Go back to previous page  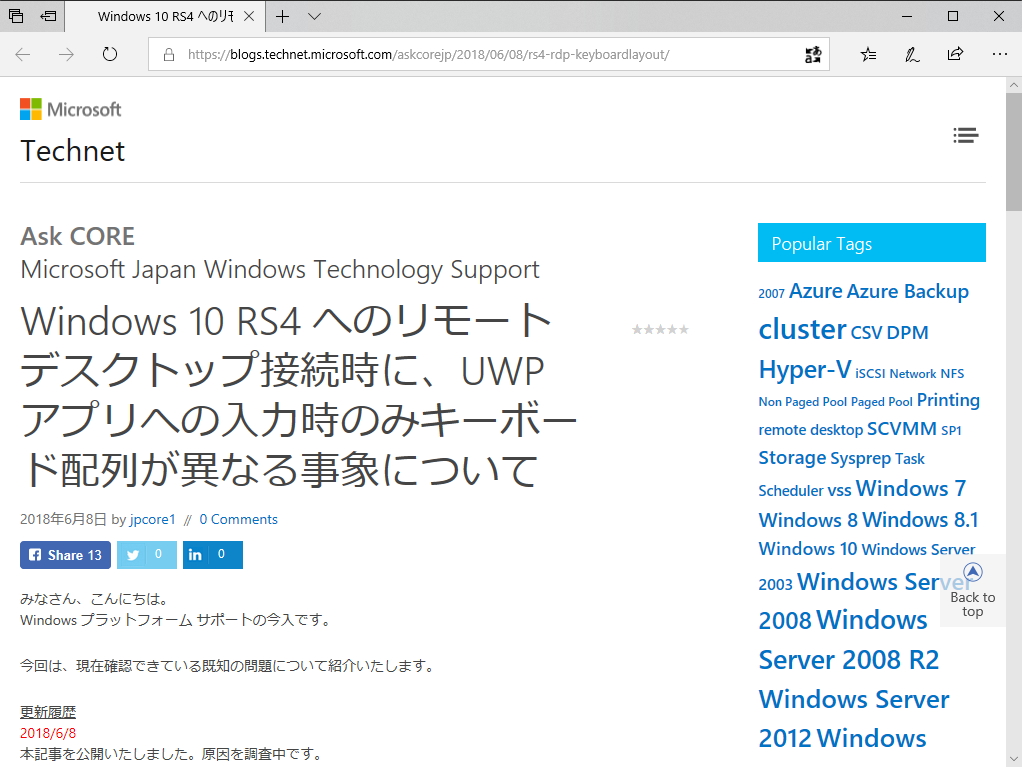[x=23, y=54]
